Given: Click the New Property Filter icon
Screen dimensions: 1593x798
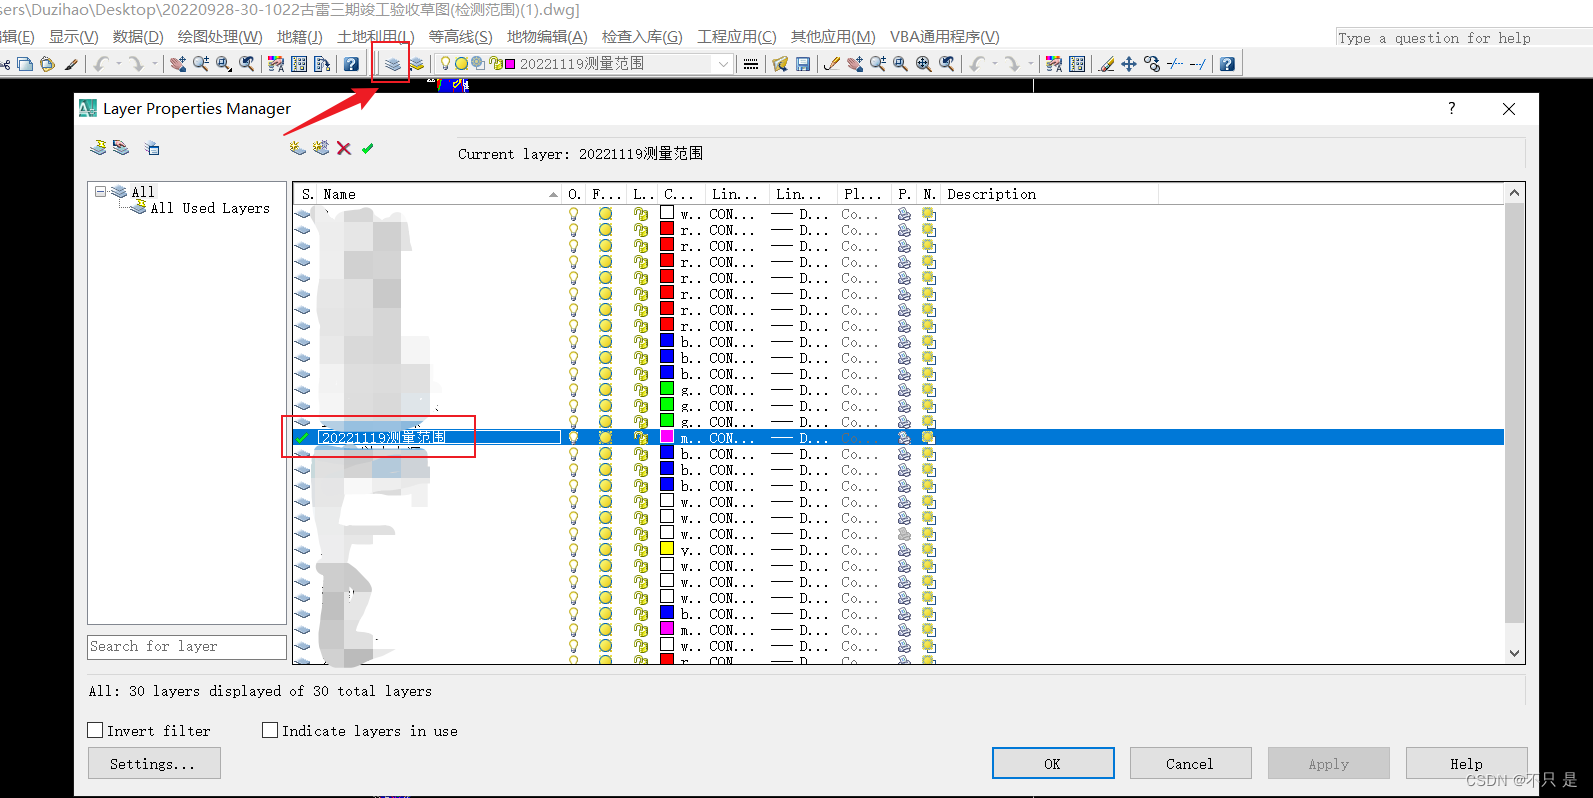Looking at the screenshot, I should pos(98,148).
